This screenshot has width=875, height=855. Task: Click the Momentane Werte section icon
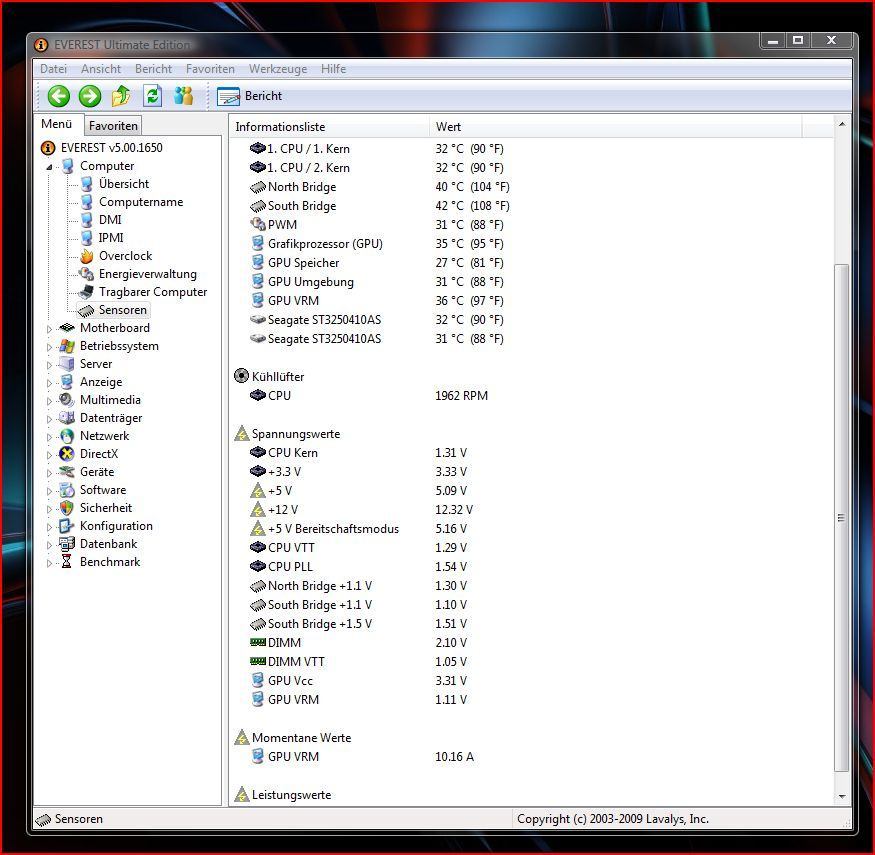coord(242,737)
